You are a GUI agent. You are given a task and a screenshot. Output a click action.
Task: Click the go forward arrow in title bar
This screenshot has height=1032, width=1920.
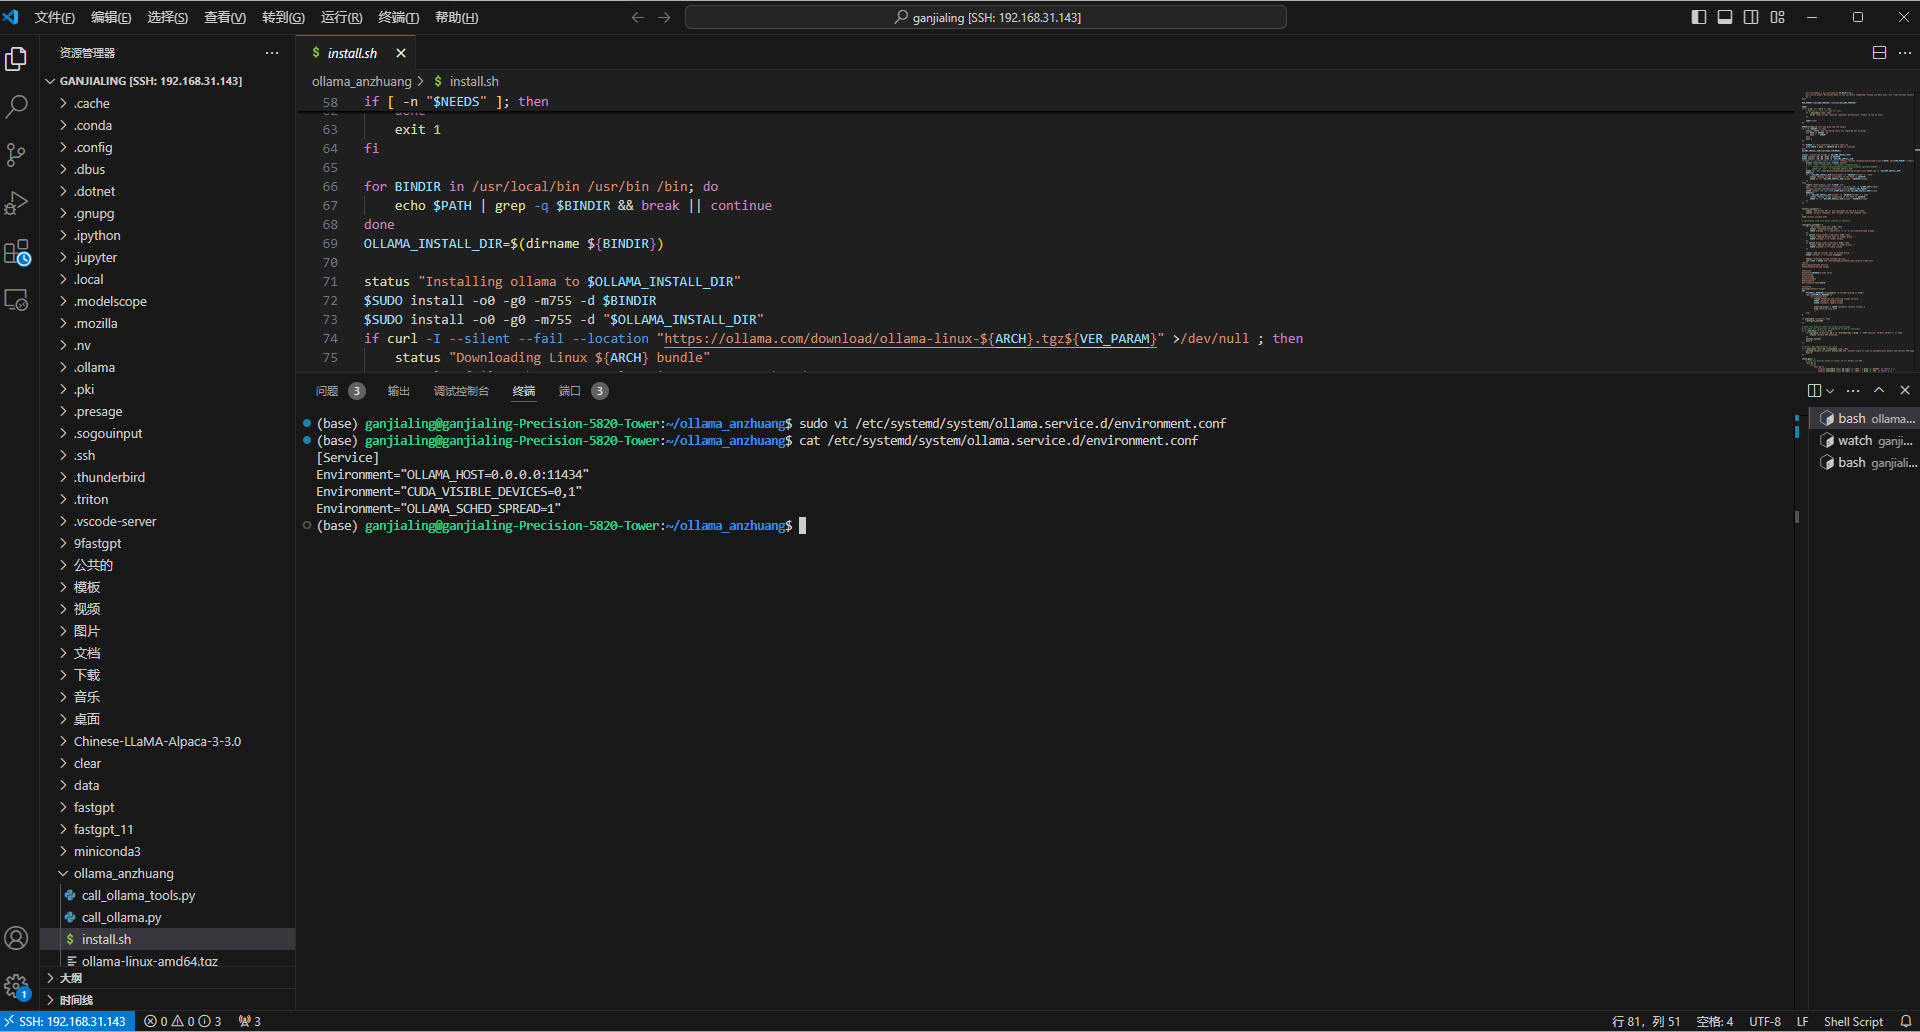click(664, 17)
